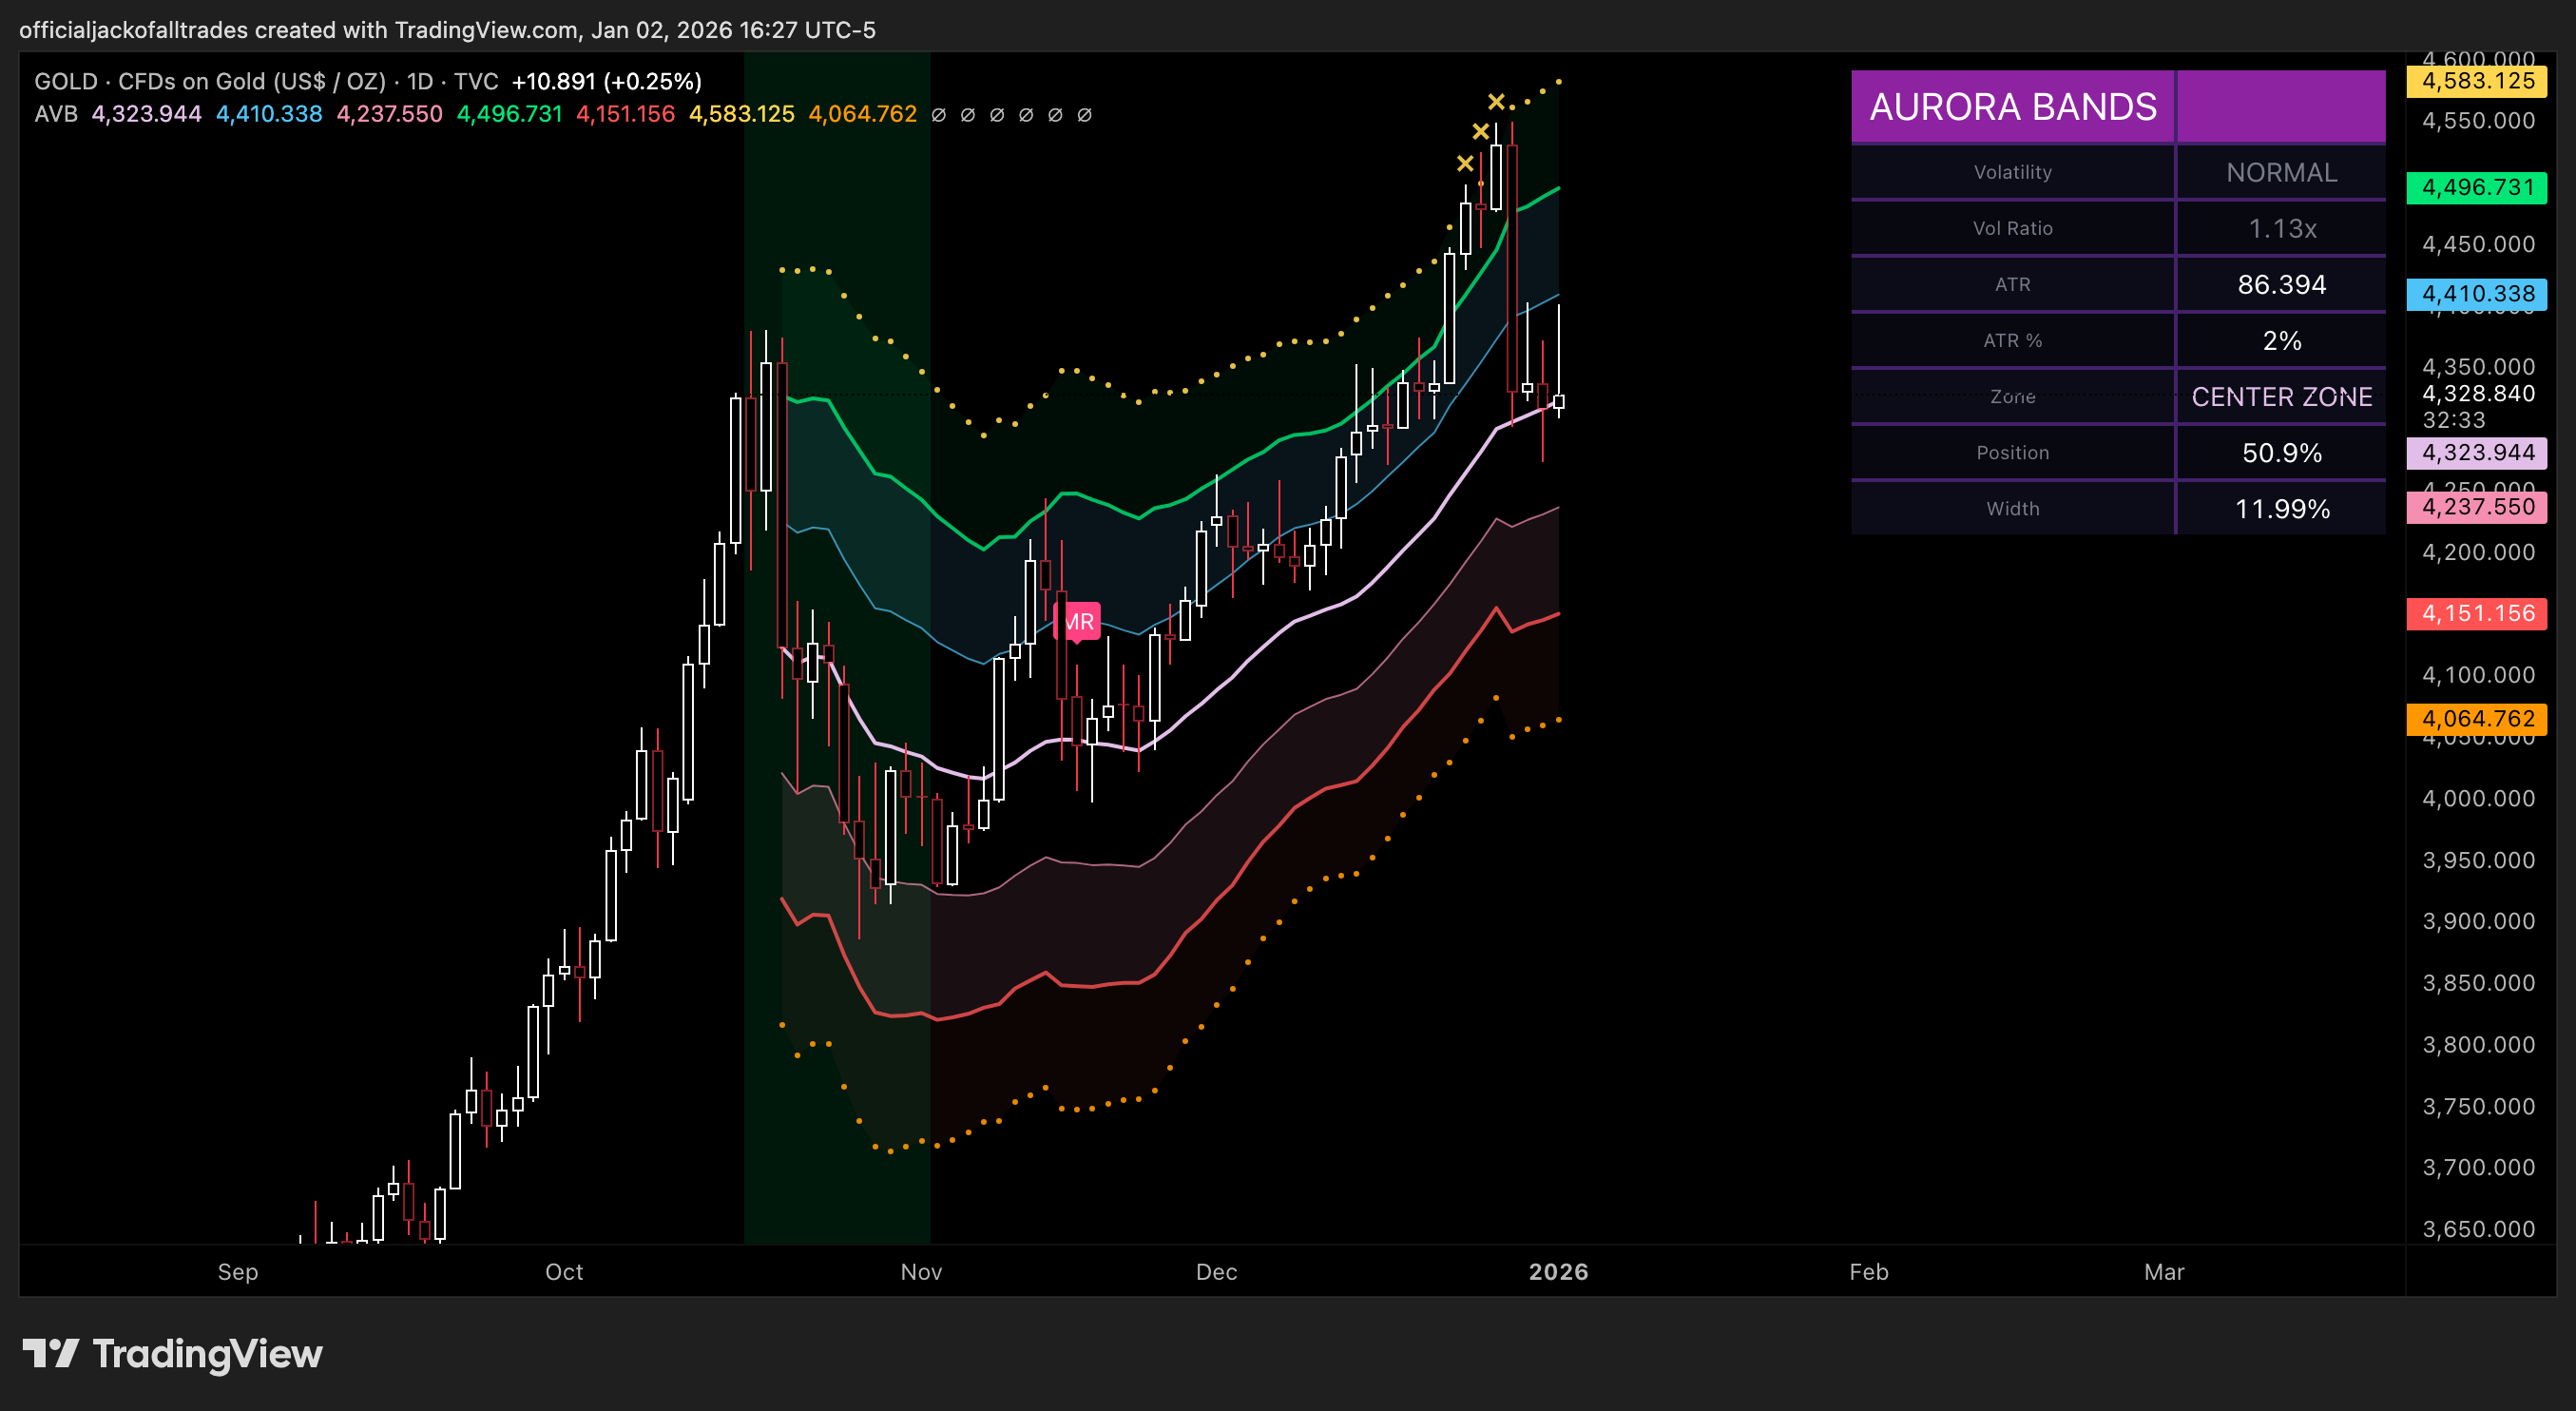Click the Position 50.9% value
The width and height of the screenshot is (2576, 1411).
click(x=2281, y=453)
